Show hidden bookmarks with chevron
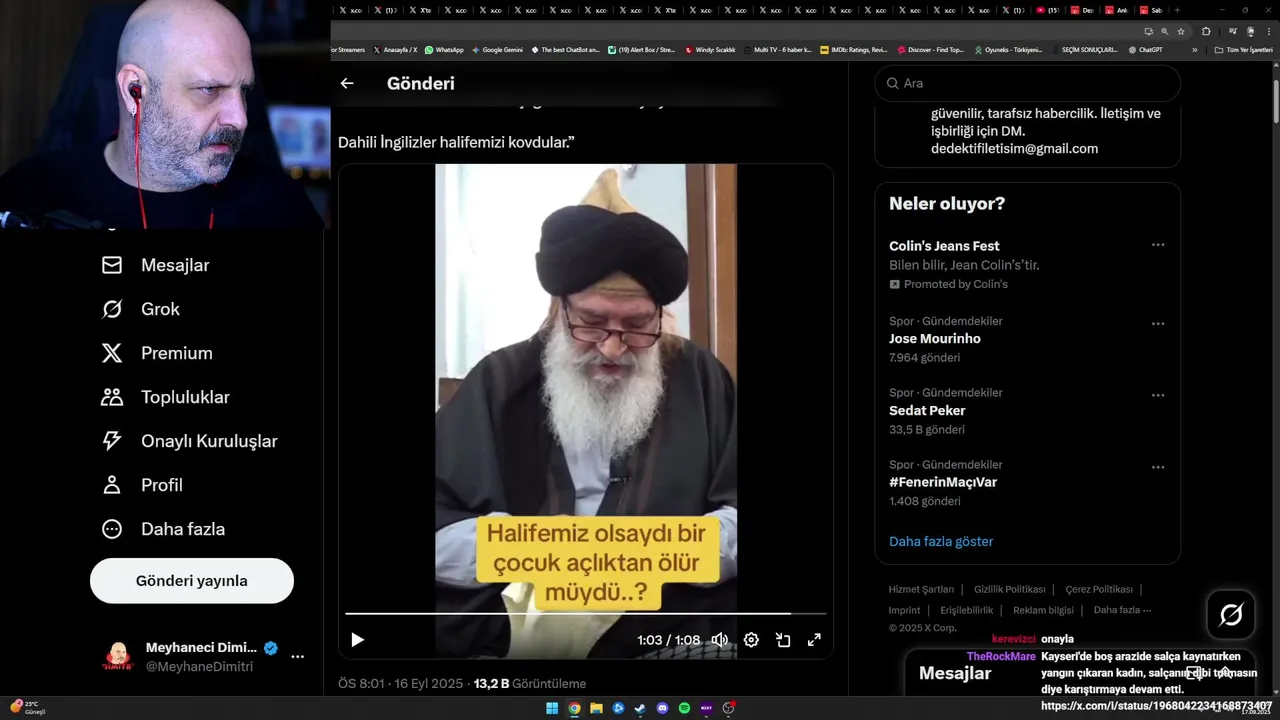Viewport: 1280px width, 720px height. pos(1194,50)
